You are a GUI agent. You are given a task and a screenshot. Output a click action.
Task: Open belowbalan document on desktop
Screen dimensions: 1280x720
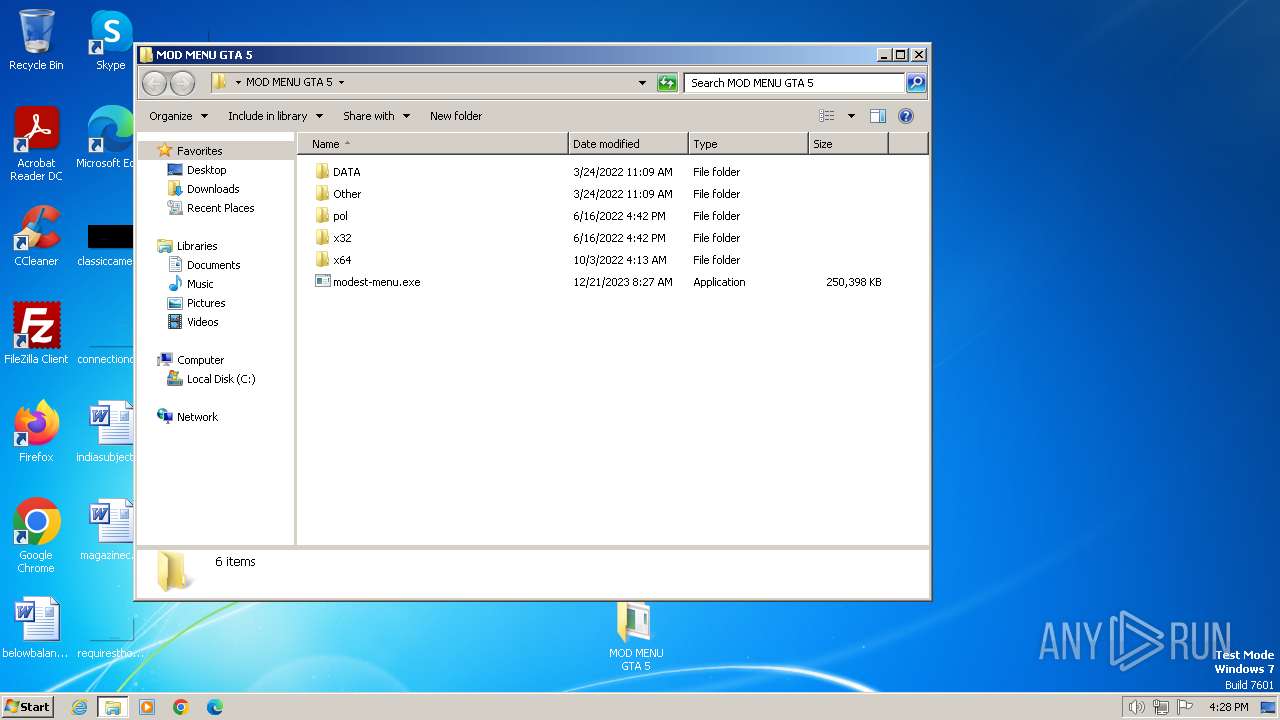point(36,628)
